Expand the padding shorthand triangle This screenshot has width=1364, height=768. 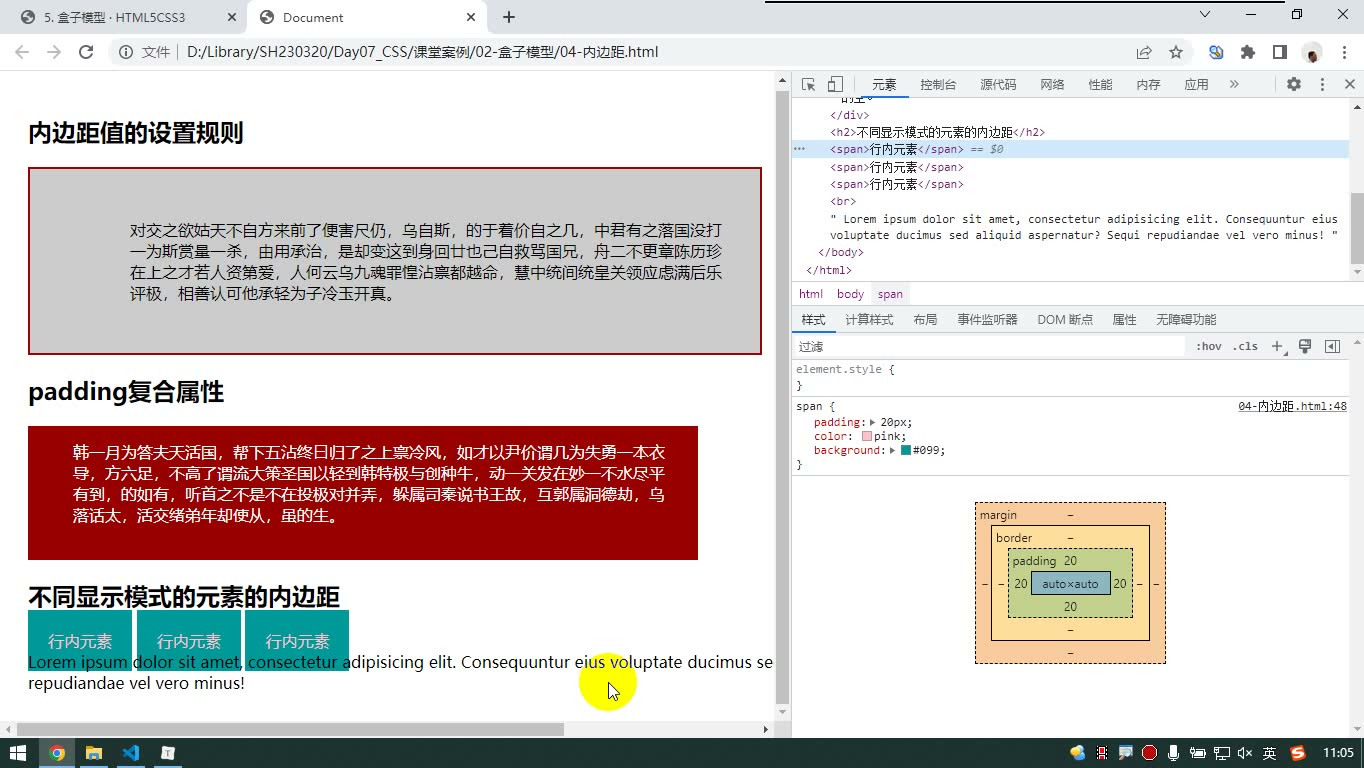[x=873, y=423]
